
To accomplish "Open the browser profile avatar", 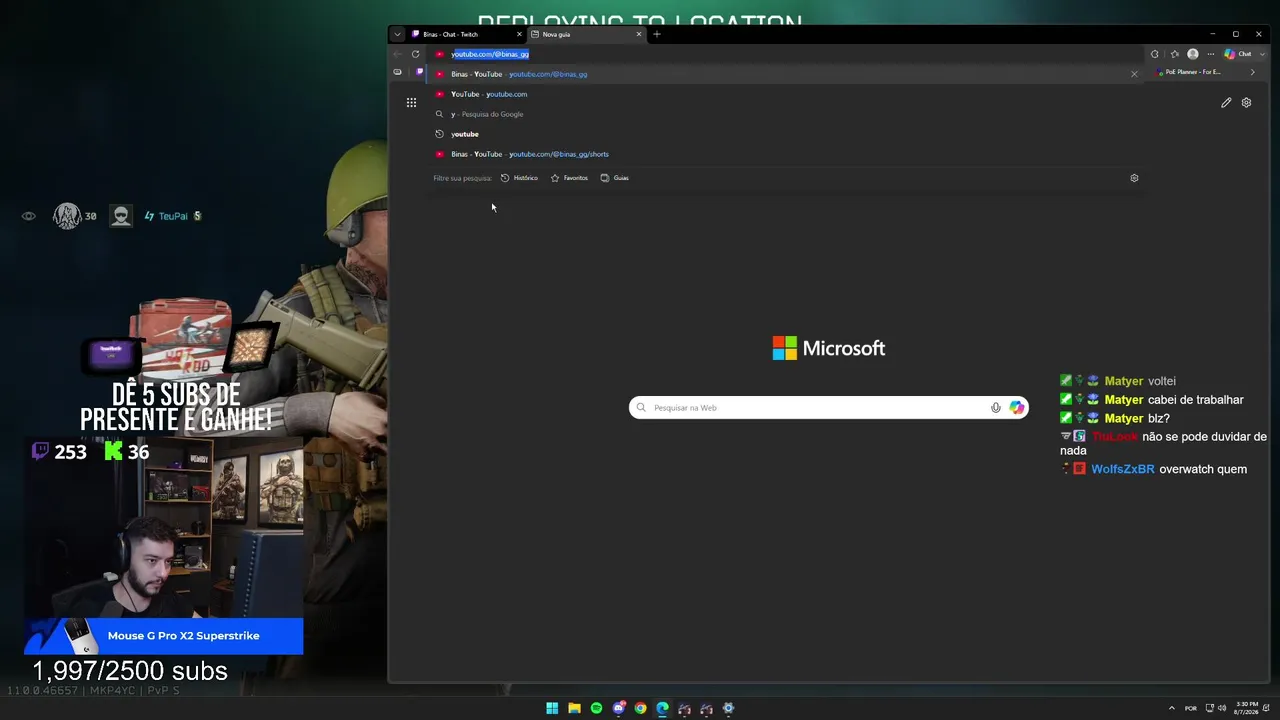I will (x=1193, y=54).
